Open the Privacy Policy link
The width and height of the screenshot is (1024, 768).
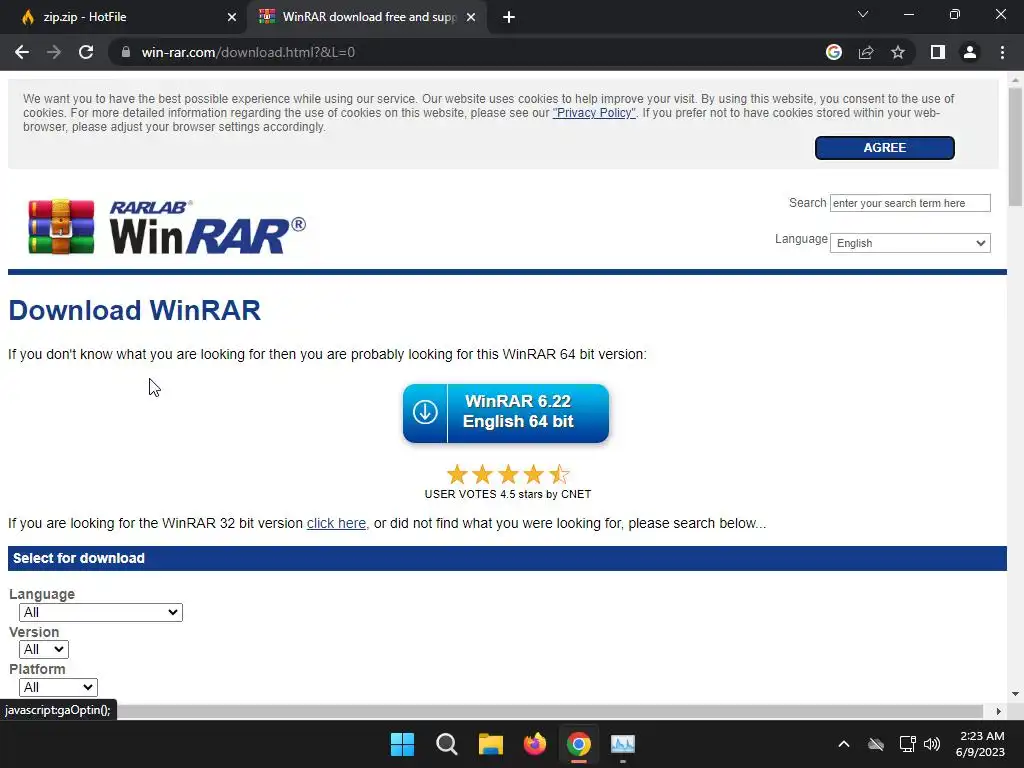(594, 113)
